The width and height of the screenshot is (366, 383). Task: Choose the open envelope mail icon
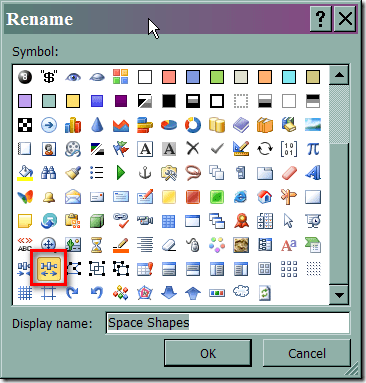73,197
